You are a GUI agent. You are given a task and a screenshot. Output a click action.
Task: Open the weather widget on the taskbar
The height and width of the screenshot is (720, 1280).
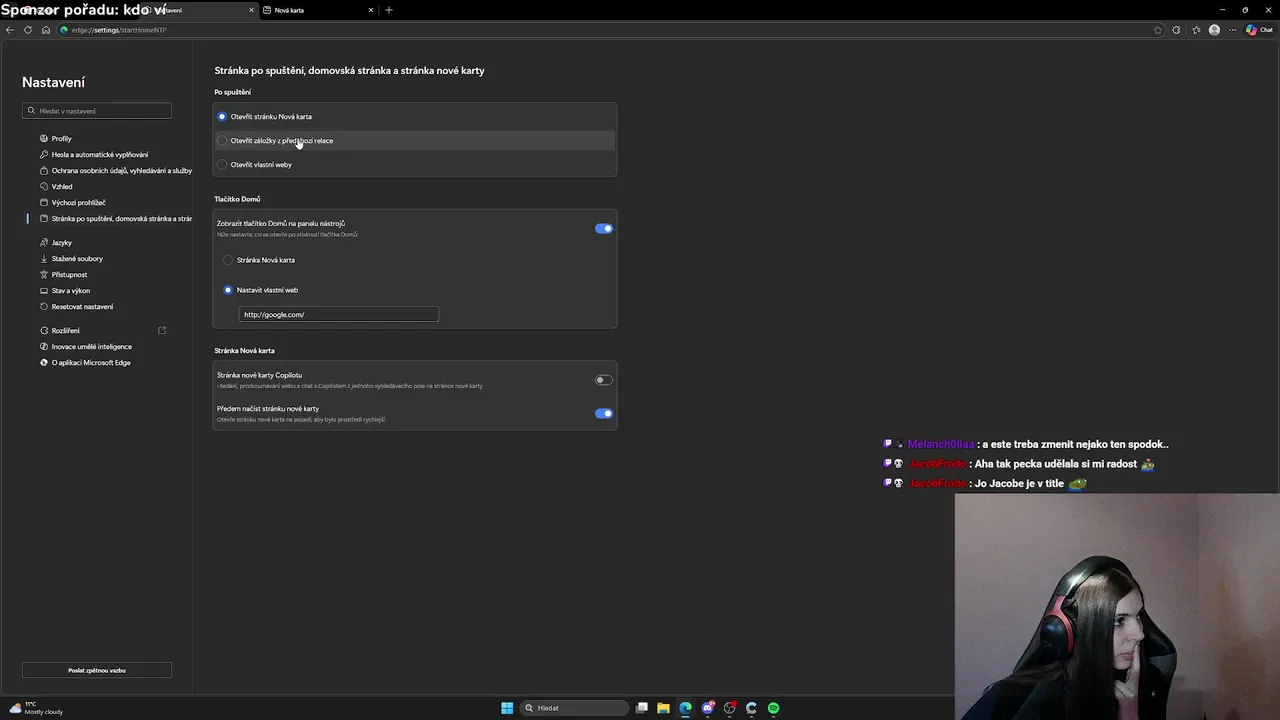coord(36,708)
